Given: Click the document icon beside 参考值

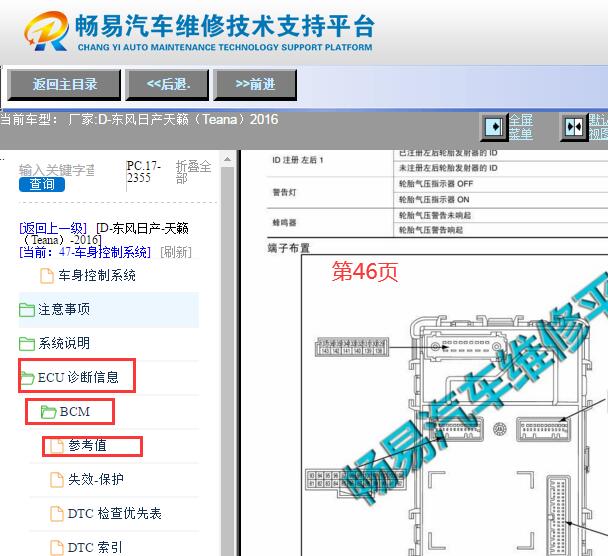Looking at the screenshot, I should tap(57, 445).
